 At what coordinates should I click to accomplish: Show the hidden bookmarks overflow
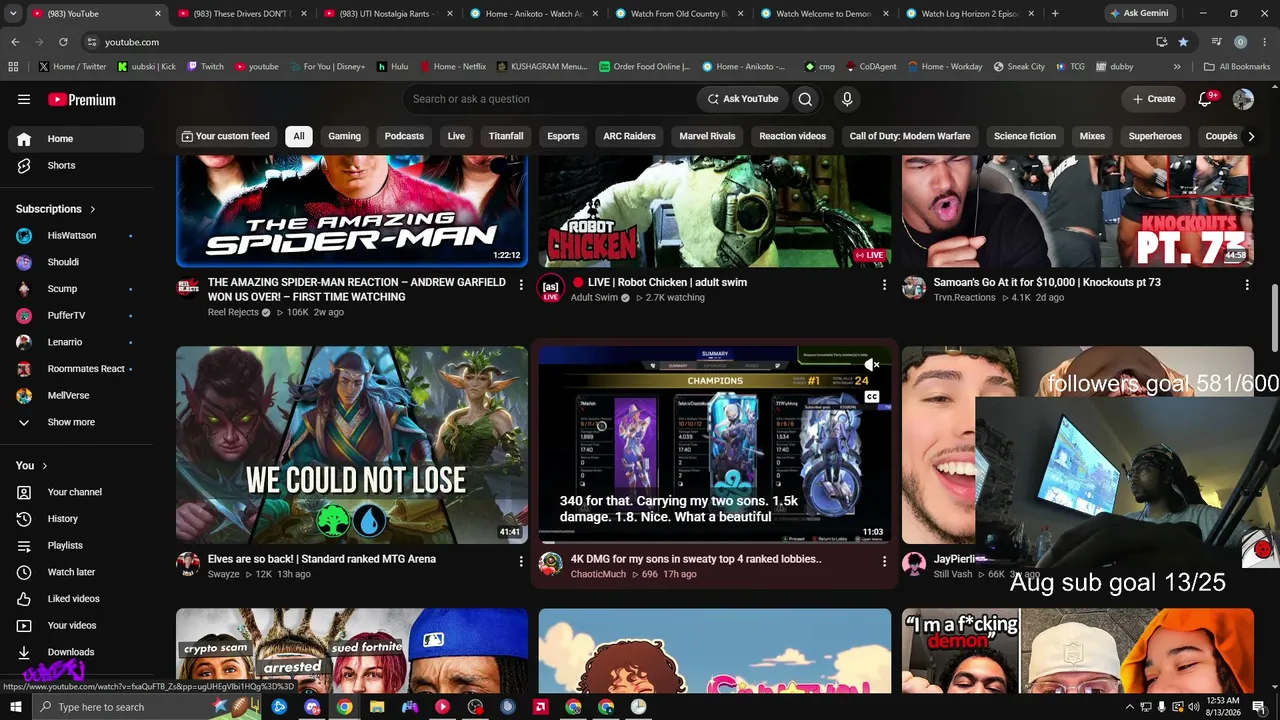click(x=1177, y=67)
